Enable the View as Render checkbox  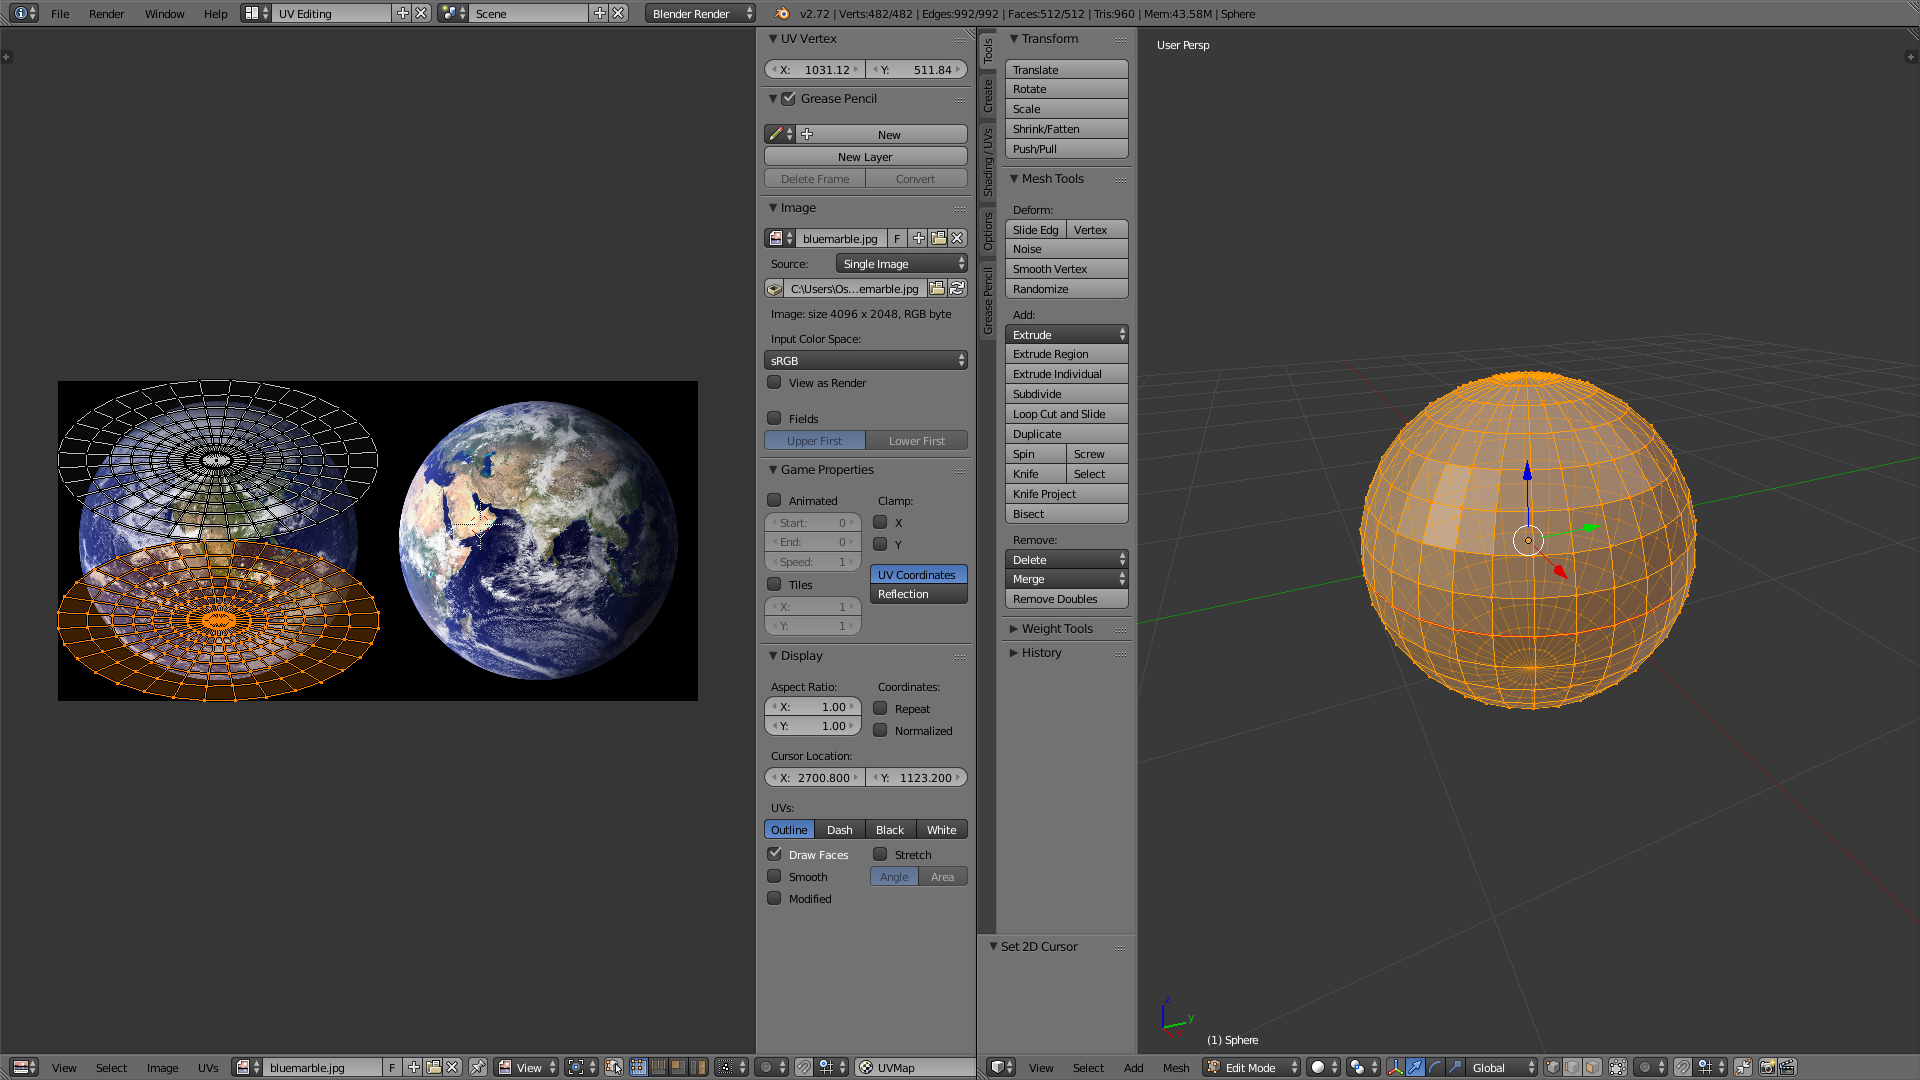tap(774, 382)
